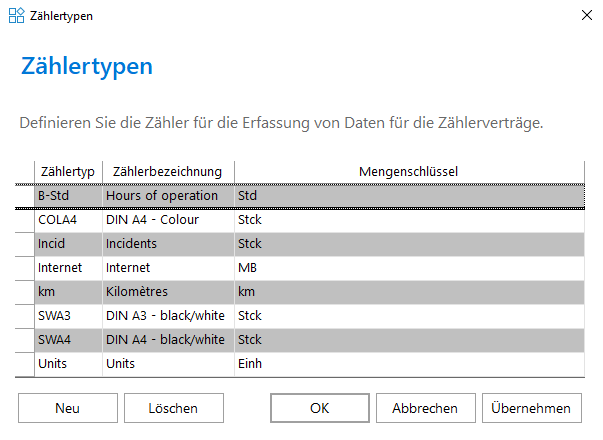This screenshot has width=603, height=440.
Task: Click the Mengenschlüssel column header
Action: 409,172
